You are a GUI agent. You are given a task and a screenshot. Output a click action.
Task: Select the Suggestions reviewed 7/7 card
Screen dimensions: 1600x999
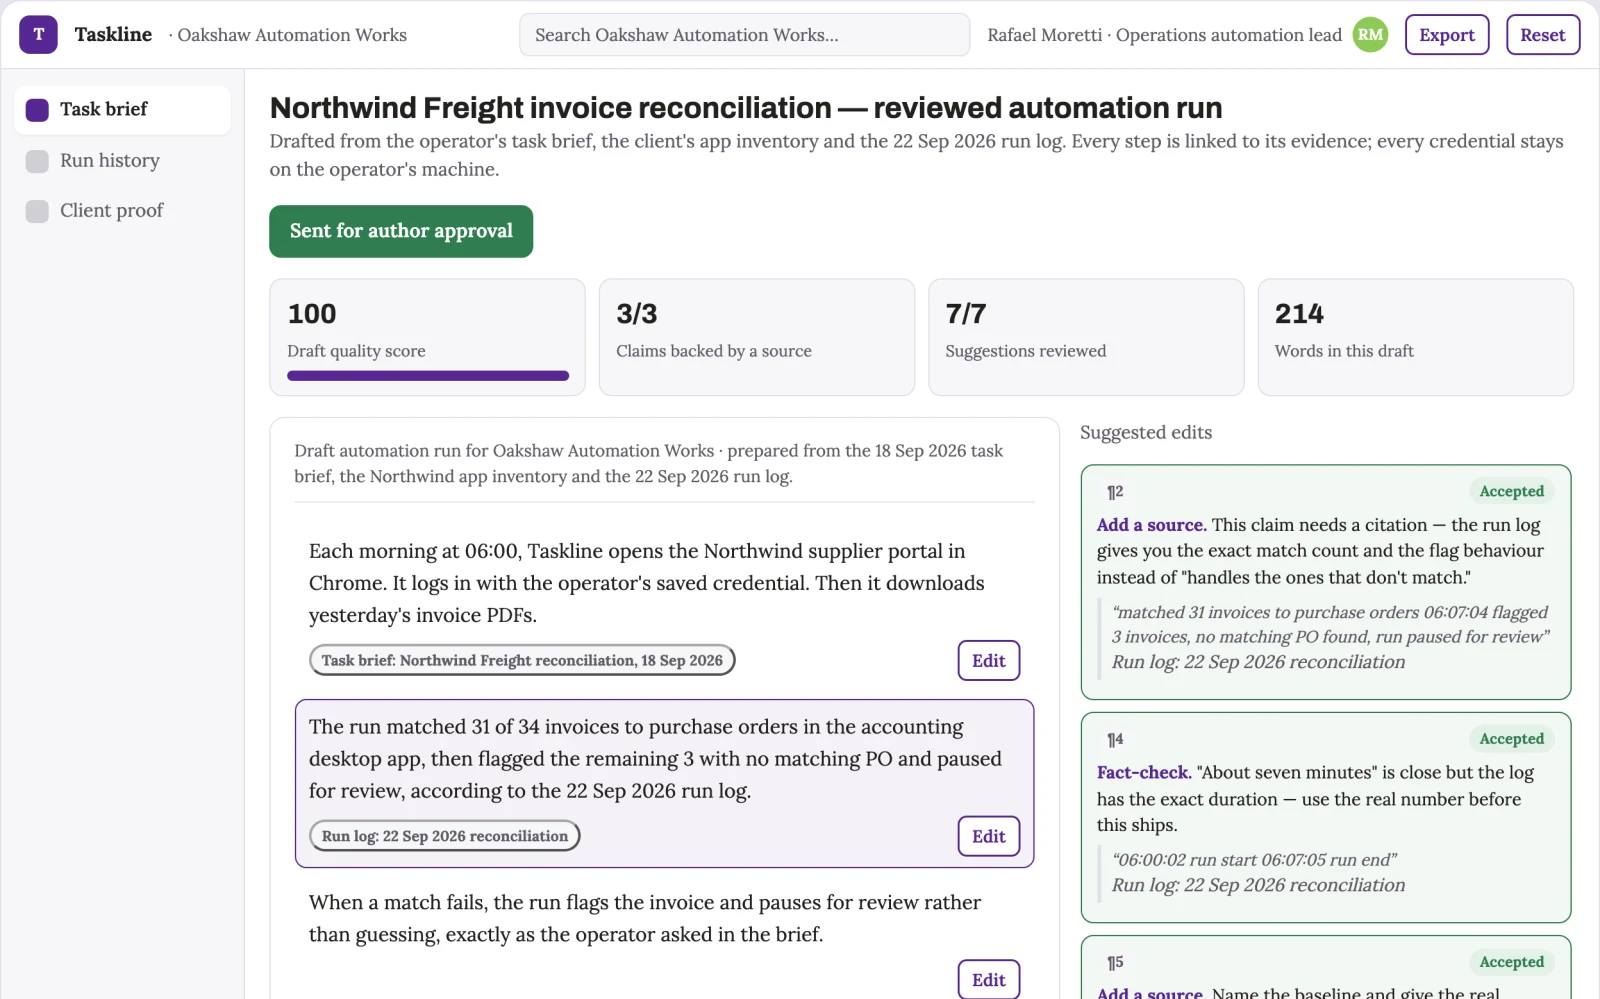1086,337
